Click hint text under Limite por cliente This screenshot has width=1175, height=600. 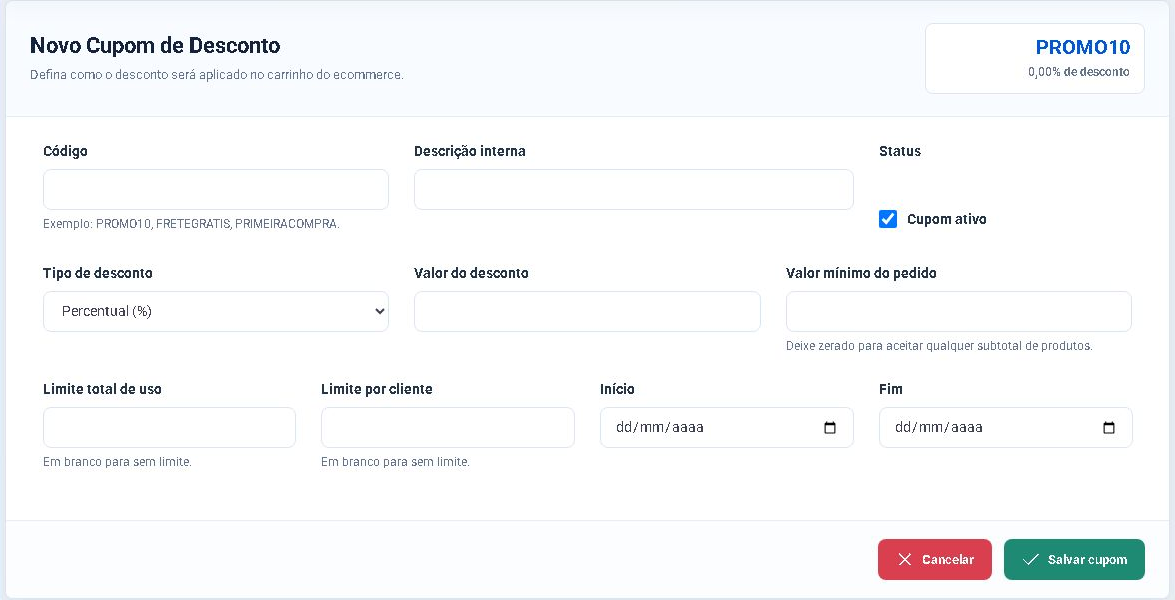point(395,462)
